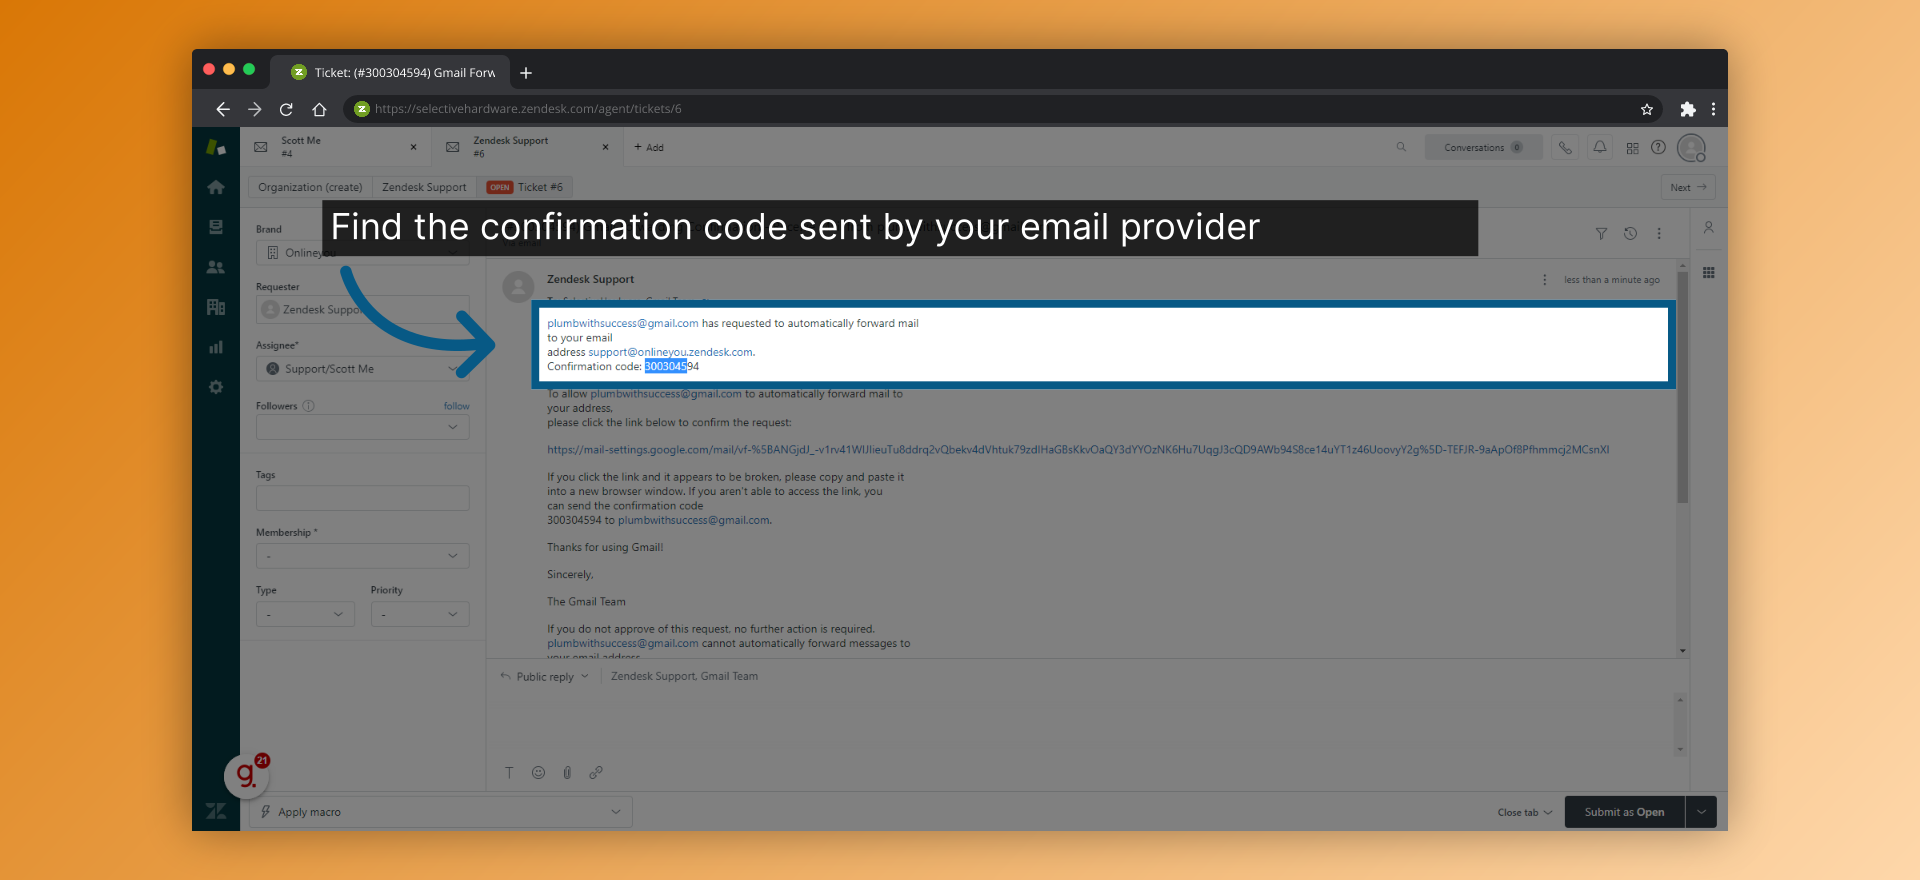Open Zendesk products grid icon
Viewport: 1920px width, 880px height.
[x=1632, y=148]
